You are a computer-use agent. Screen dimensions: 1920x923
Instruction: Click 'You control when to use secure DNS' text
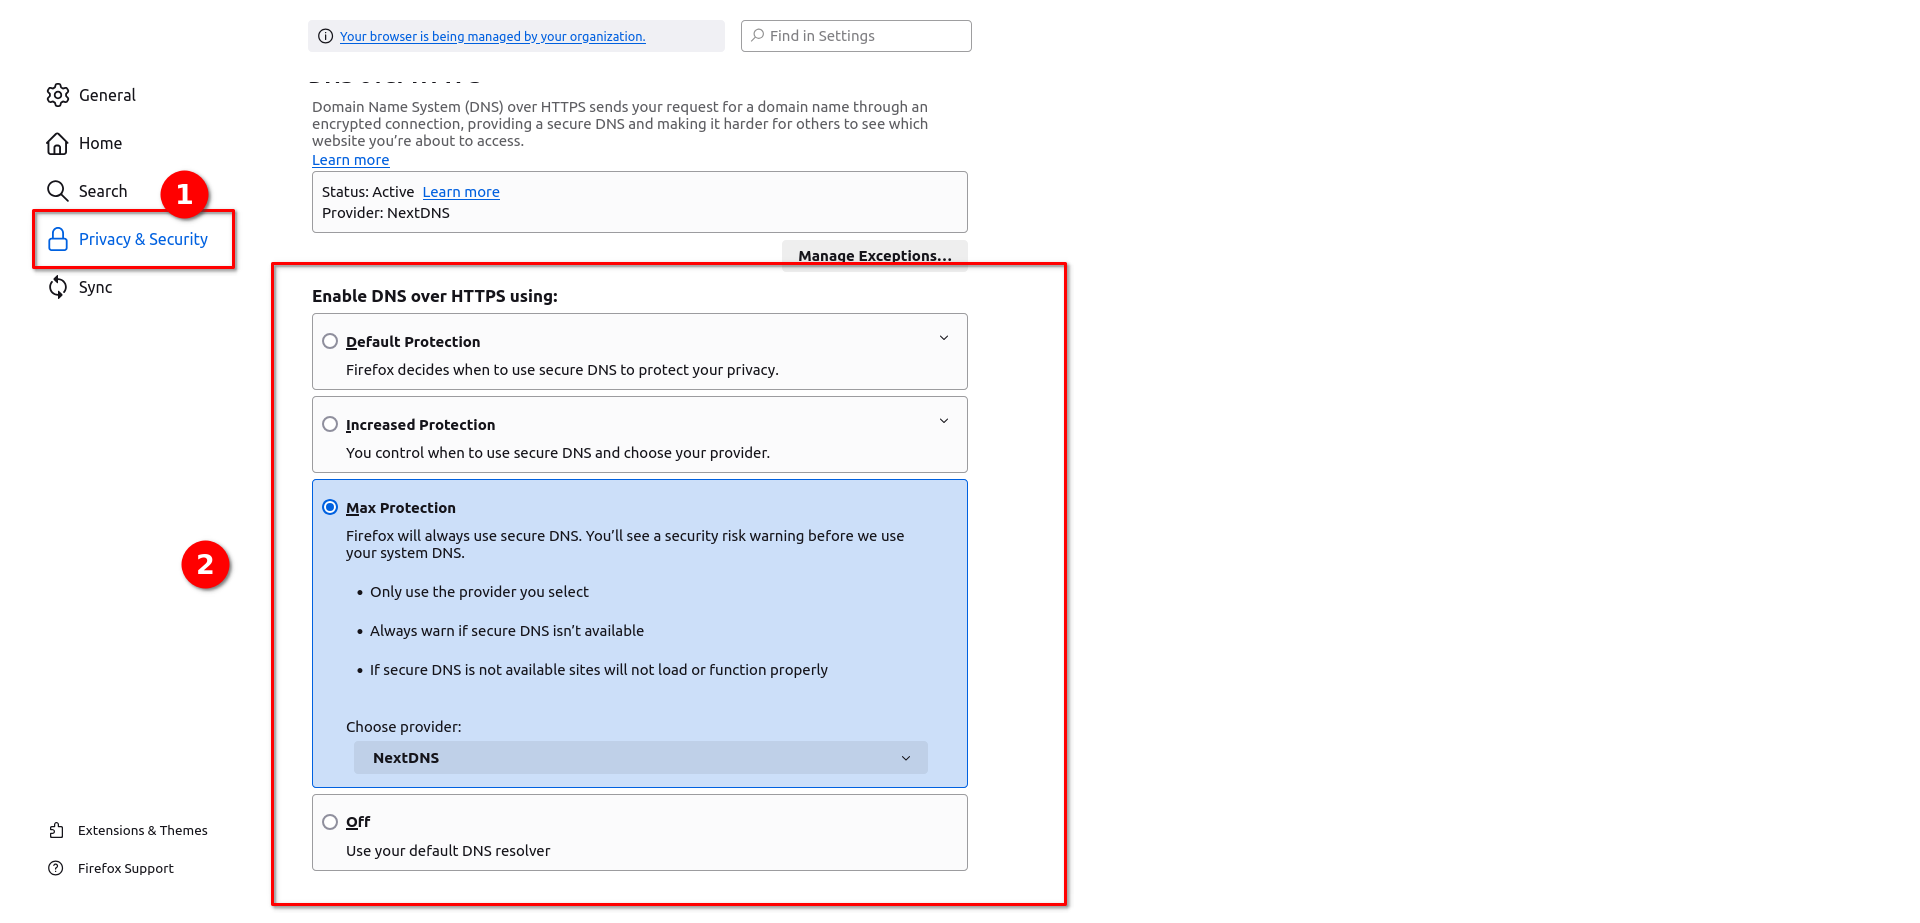coord(558,453)
